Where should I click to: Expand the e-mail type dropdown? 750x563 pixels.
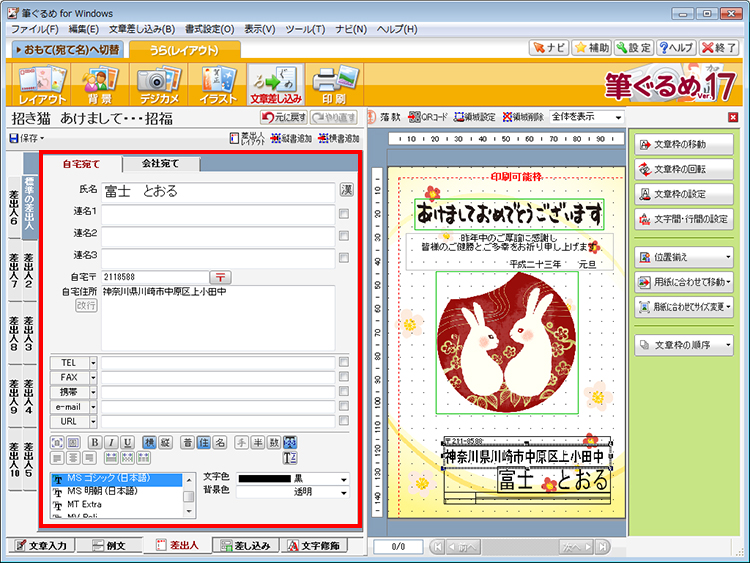point(93,407)
